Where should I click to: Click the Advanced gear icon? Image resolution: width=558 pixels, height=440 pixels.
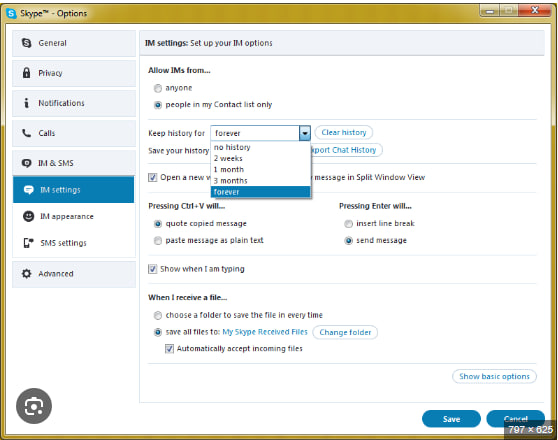point(26,273)
